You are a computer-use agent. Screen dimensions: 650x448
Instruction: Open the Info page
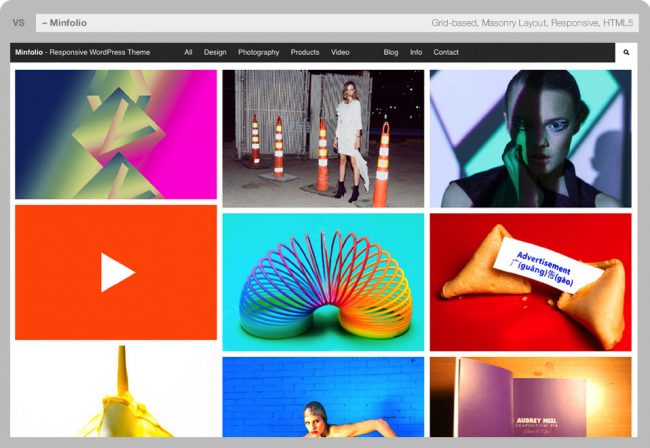416,52
